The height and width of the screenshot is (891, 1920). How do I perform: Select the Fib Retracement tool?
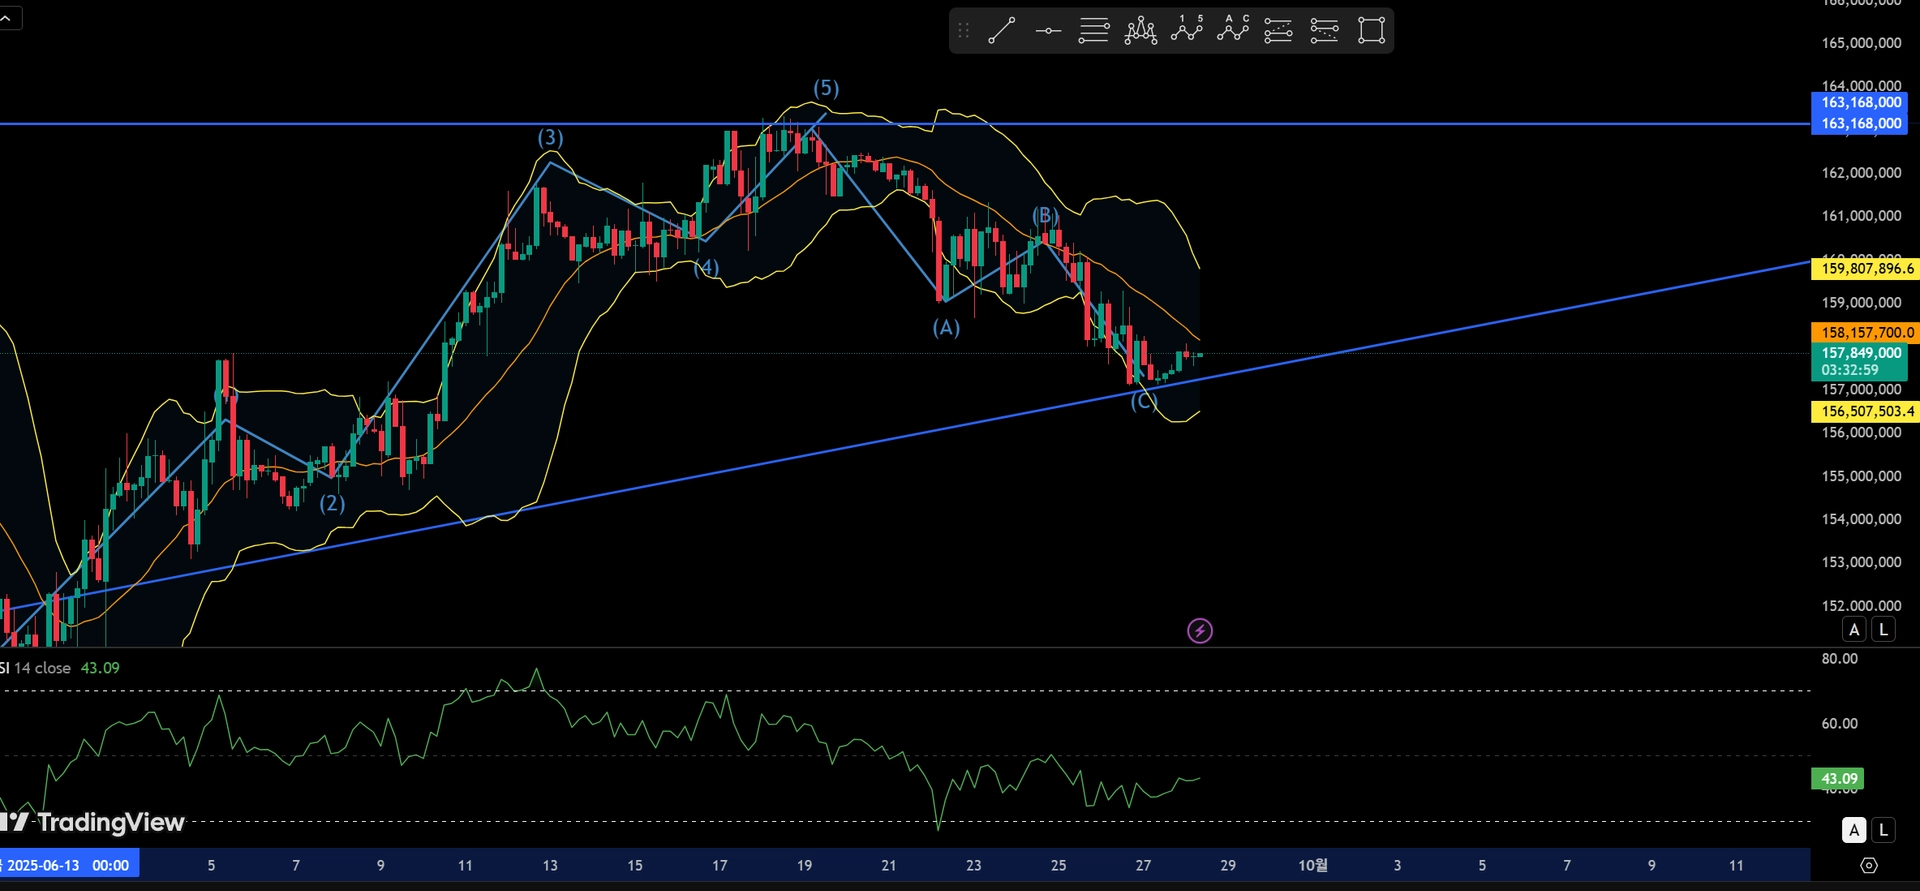coord(1094,31)
